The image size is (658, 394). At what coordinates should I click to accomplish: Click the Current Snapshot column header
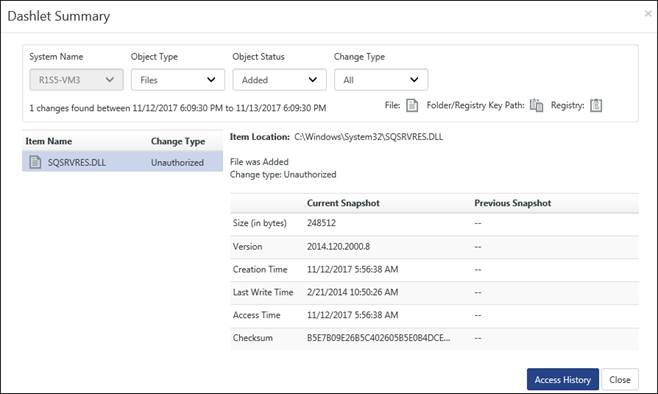click(x=343, y=203)
